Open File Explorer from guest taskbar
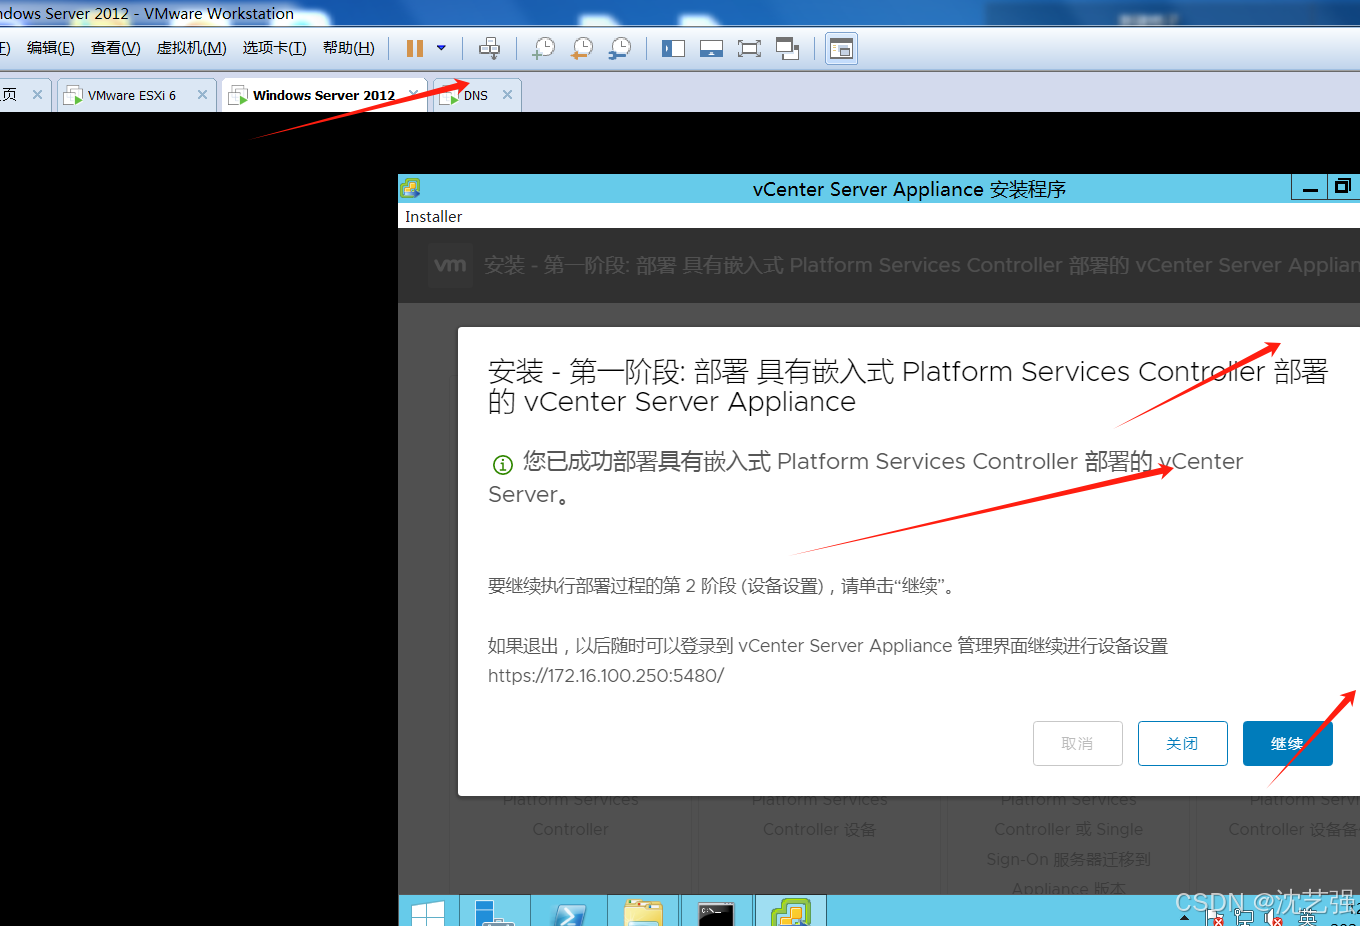The image size is (1360, 926). [x=642, y=912]
